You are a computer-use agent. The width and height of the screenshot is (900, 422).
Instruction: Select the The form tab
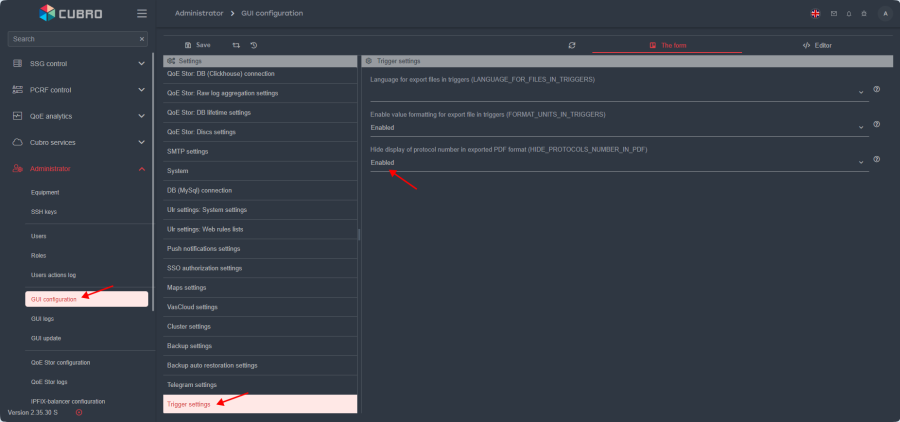[x=666, y=45]
